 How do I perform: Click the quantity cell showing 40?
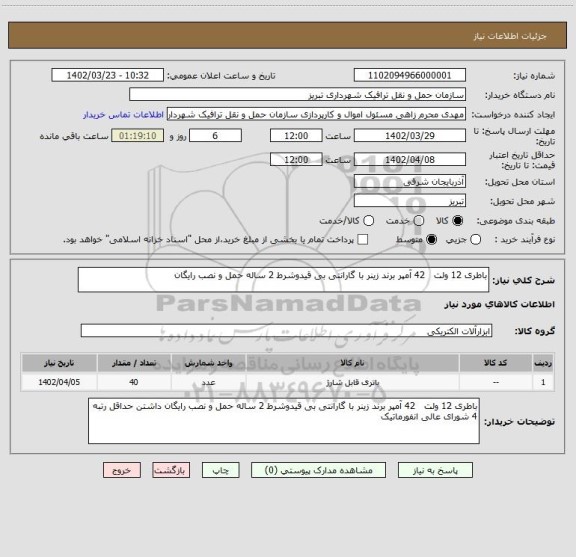[x=134, y=382]
